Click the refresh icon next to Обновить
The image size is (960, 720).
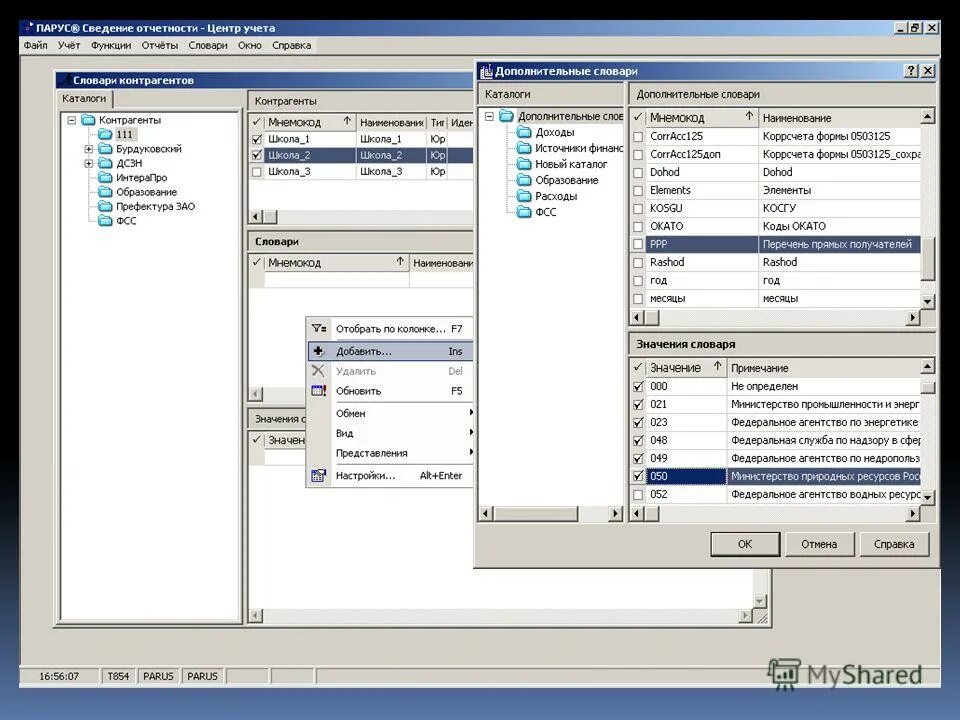tap(318, 391)
